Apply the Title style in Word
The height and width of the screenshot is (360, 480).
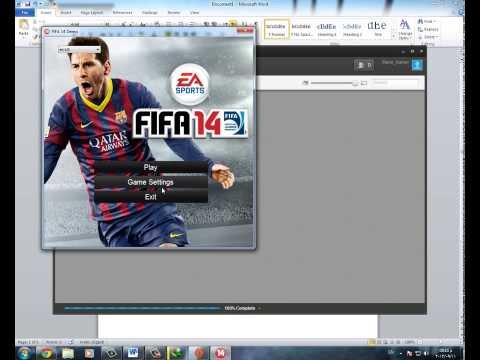pos(377,29)
